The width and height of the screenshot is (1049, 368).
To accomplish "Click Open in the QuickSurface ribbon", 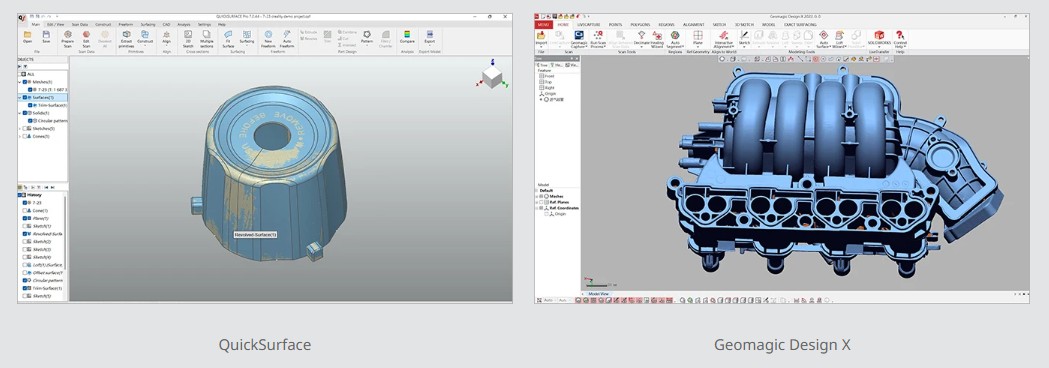I will (27, 37).
